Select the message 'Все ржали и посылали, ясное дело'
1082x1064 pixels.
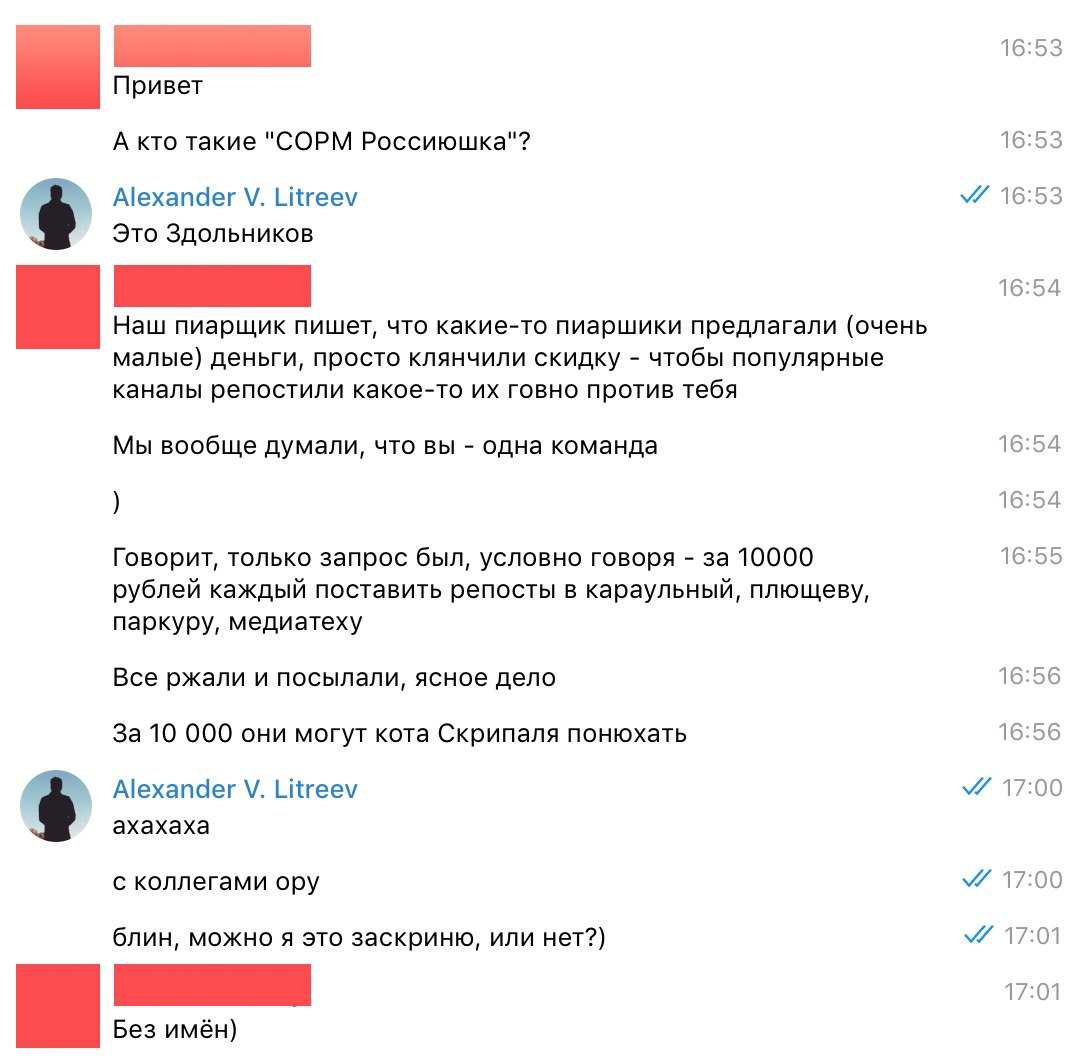coord(334,678)
